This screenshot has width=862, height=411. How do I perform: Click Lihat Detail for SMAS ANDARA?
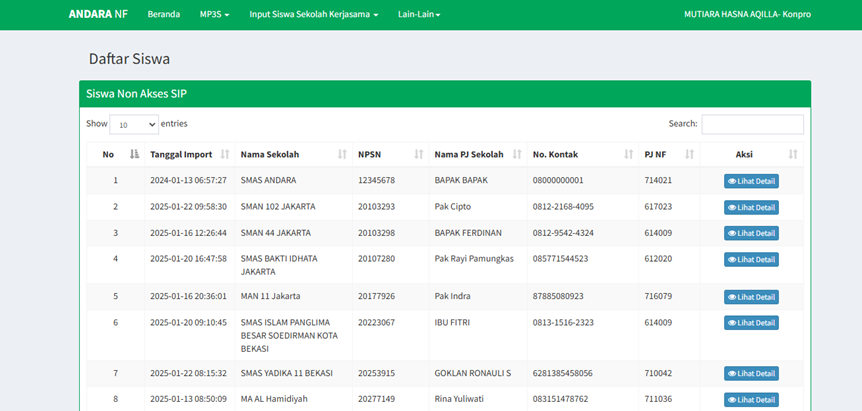(751, 181)
